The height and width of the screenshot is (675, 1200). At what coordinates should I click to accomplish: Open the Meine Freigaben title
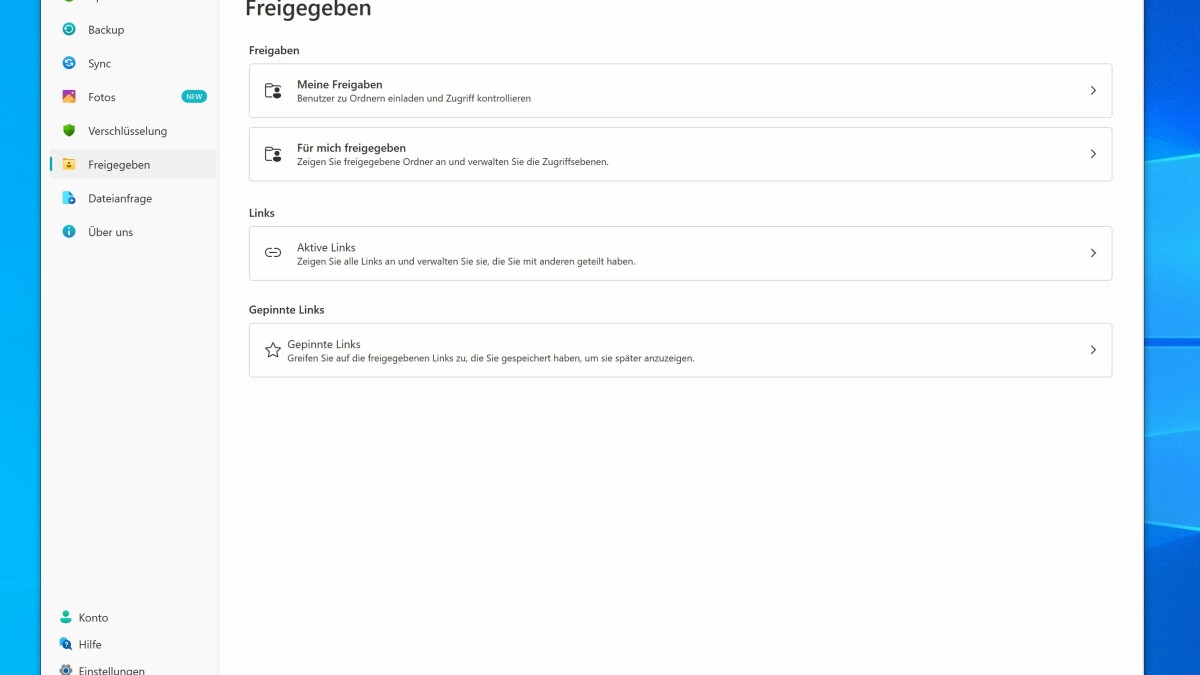(x=340, y=85)
